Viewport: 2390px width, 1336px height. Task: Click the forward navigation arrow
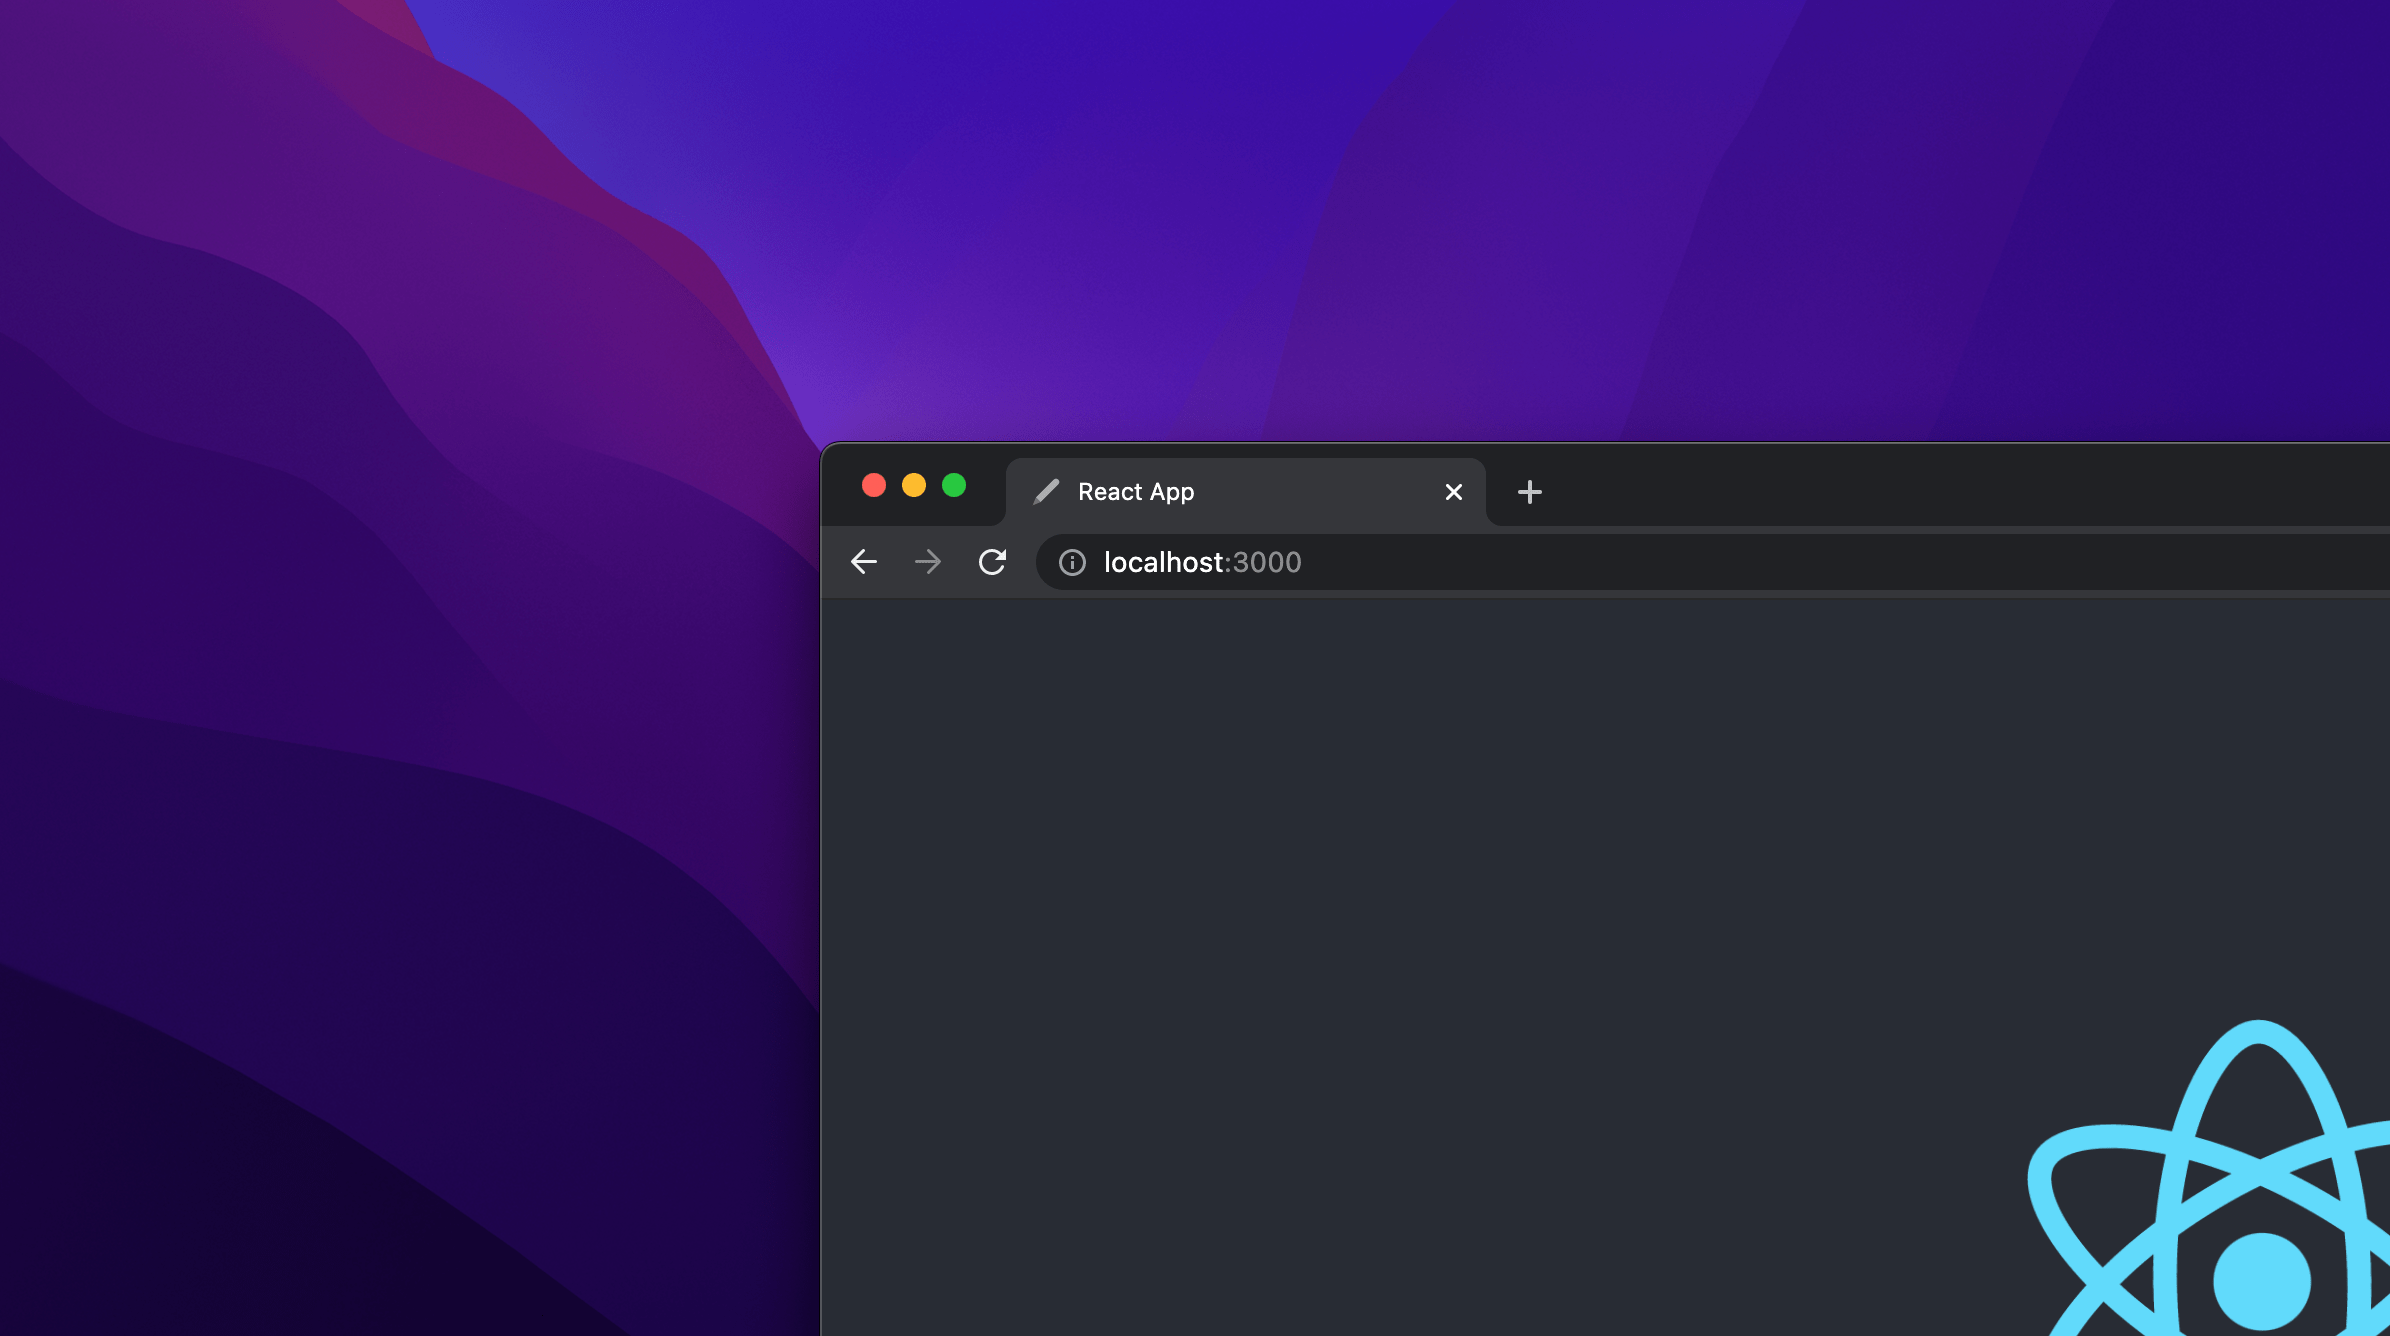point(928,562)
